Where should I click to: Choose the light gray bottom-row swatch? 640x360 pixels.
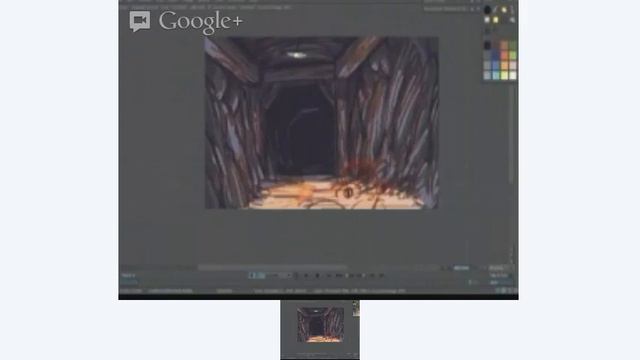tap(487, 75)
